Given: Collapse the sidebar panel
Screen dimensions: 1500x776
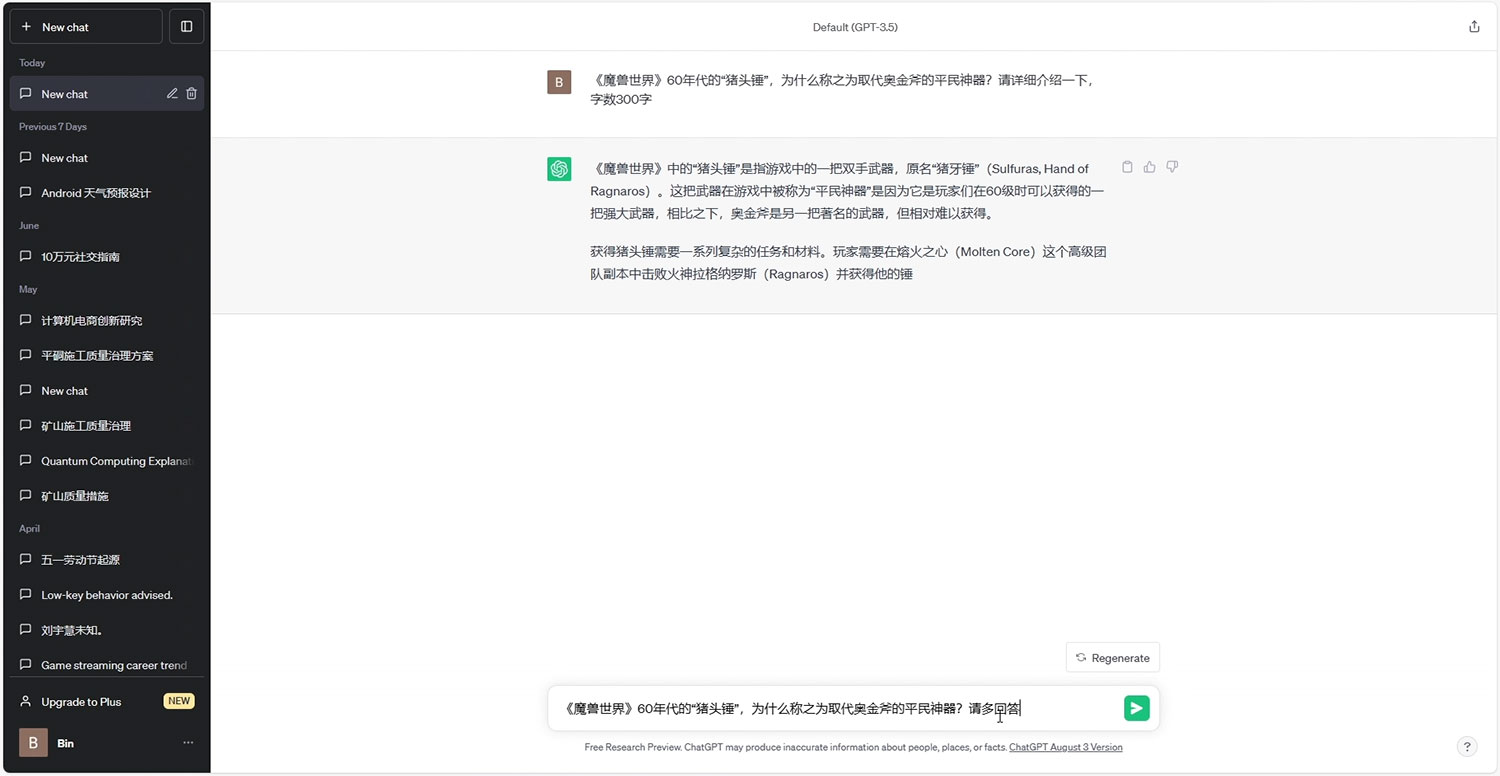Looking at the screenshot, I should pyautogui.click(x=186, y=26).
